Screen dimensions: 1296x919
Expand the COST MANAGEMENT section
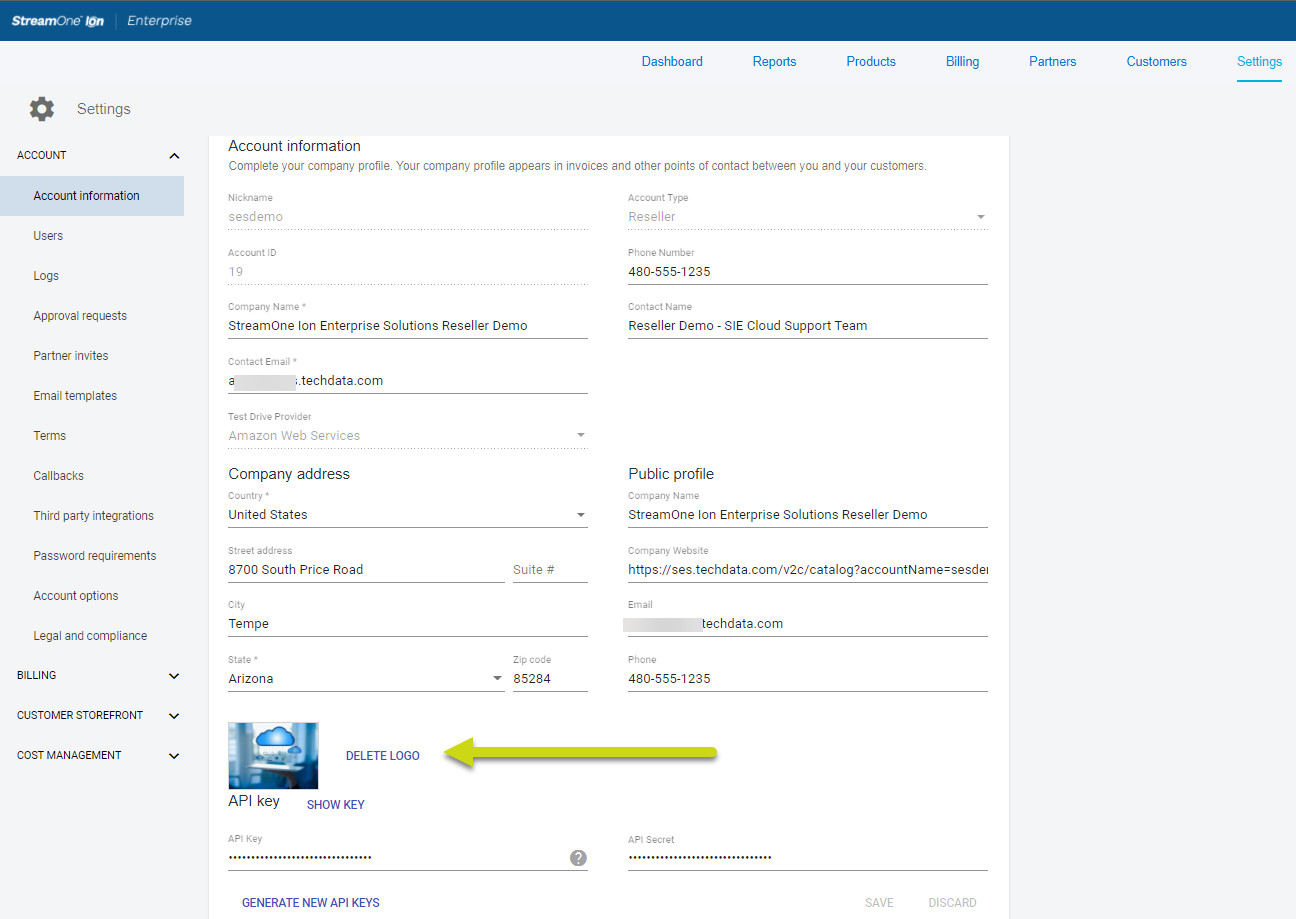[x=174, y=756]
